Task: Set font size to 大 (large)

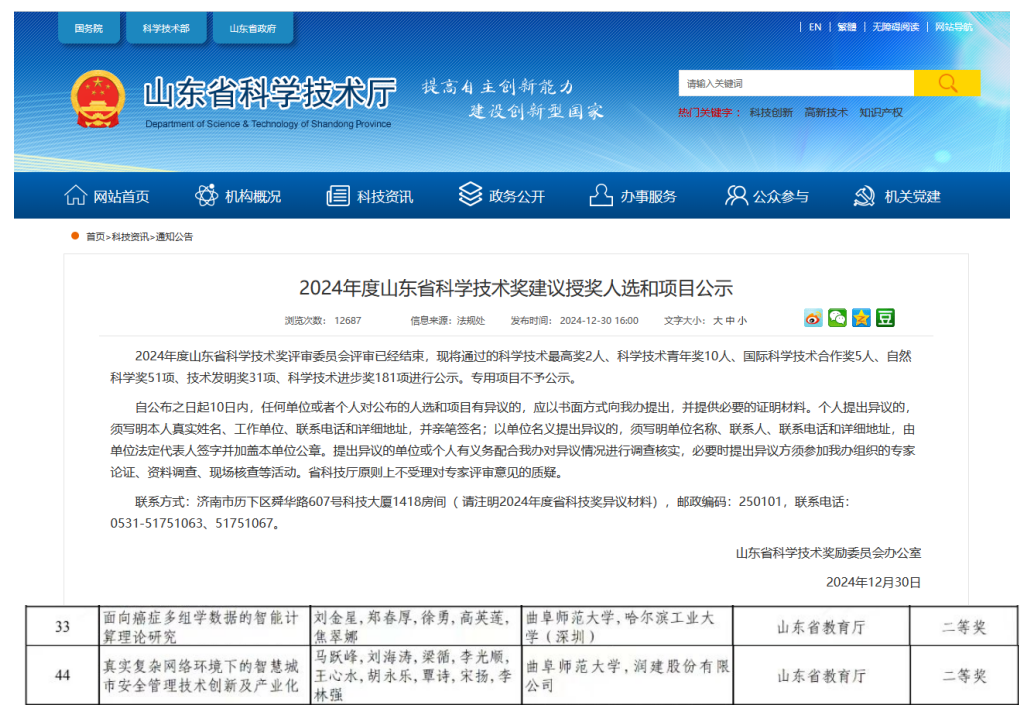Action: pos(717,321)
